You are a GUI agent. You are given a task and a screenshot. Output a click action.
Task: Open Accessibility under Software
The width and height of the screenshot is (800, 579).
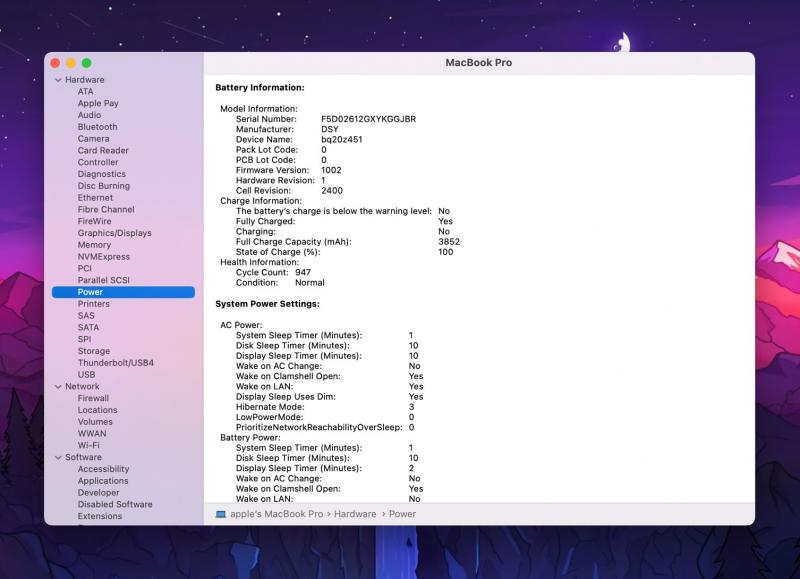tap(104, 469)
